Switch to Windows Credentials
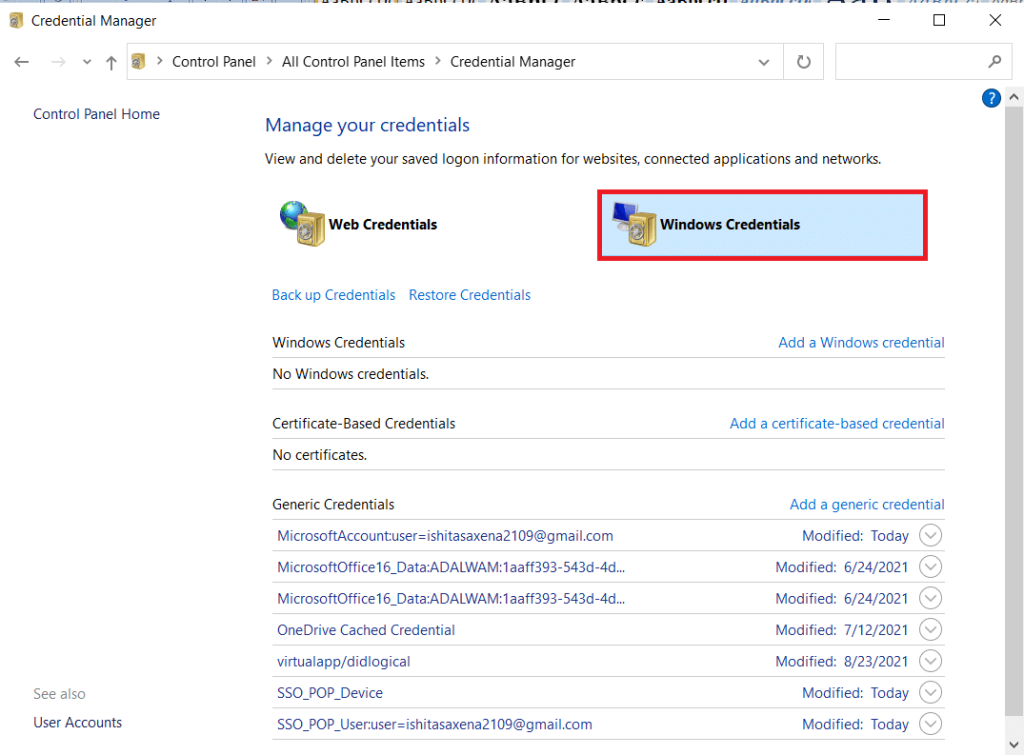Screen dimensions: 1024x755 [762, 225]
